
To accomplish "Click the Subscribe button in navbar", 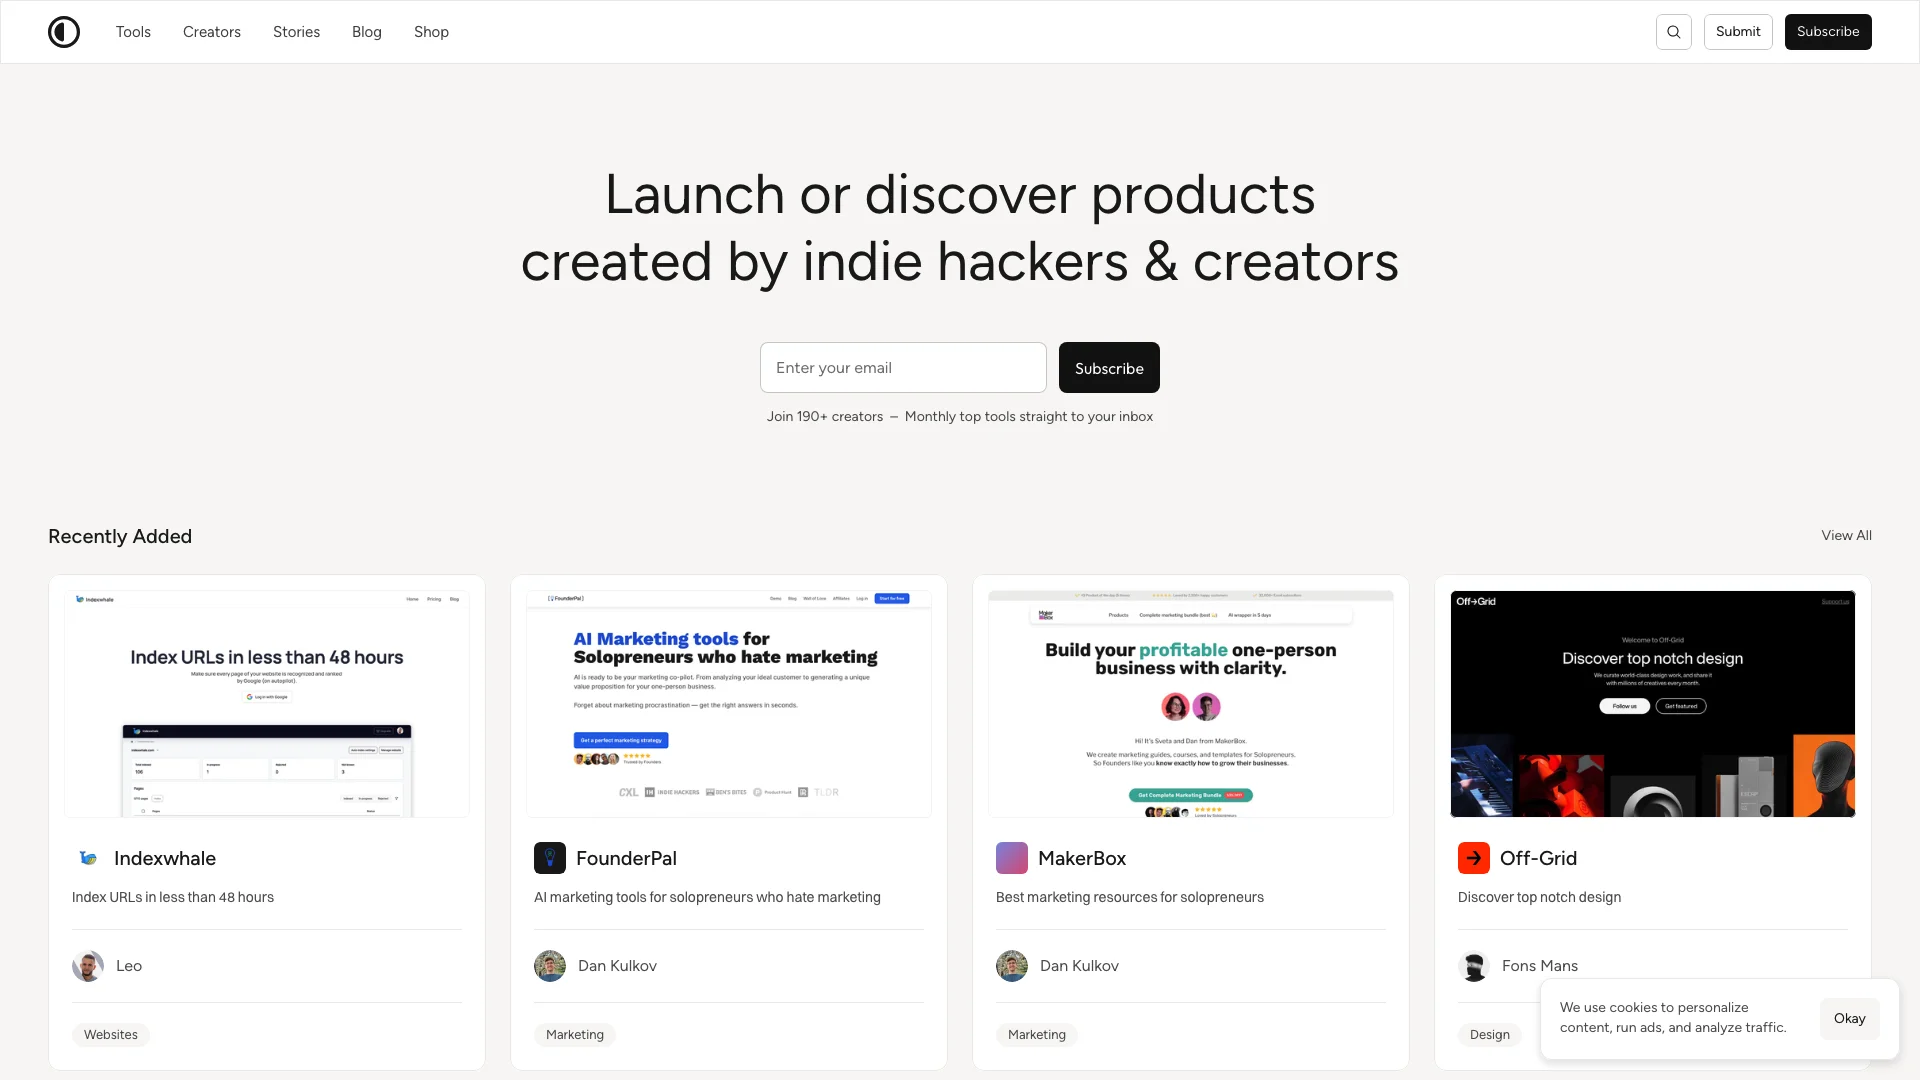I will (1828, 32).
